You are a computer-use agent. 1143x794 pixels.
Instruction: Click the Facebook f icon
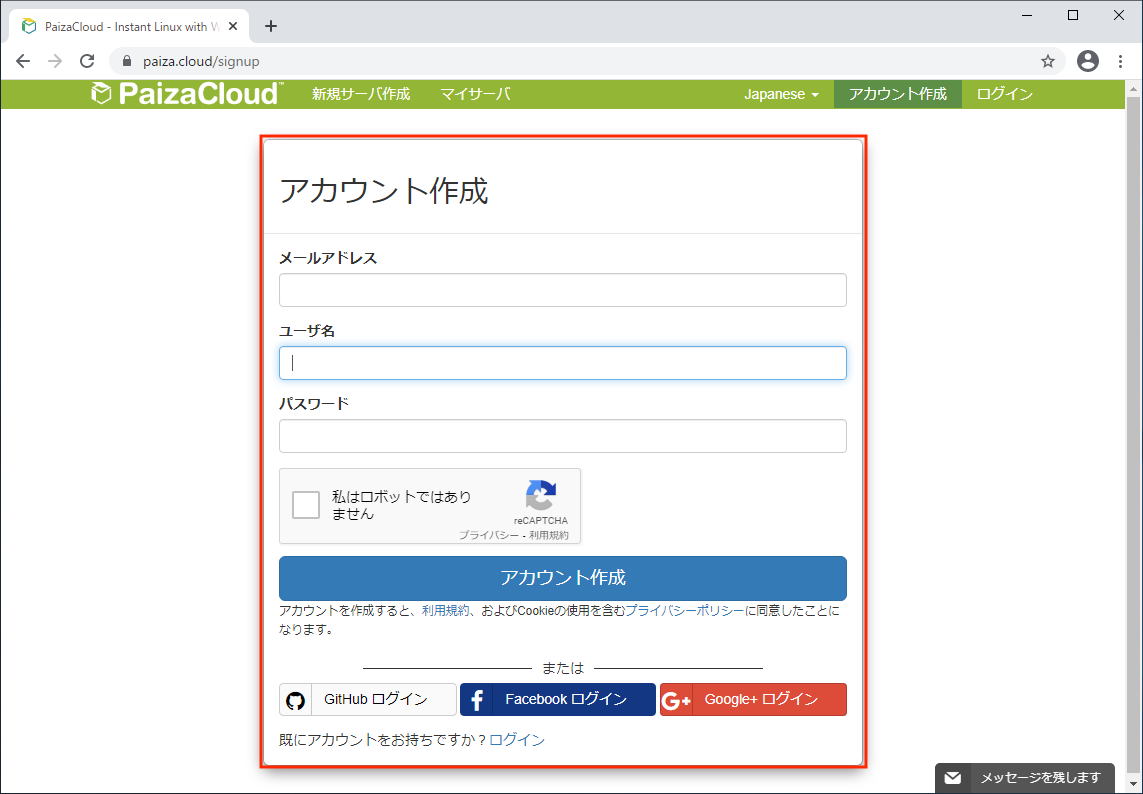[477, 700]
